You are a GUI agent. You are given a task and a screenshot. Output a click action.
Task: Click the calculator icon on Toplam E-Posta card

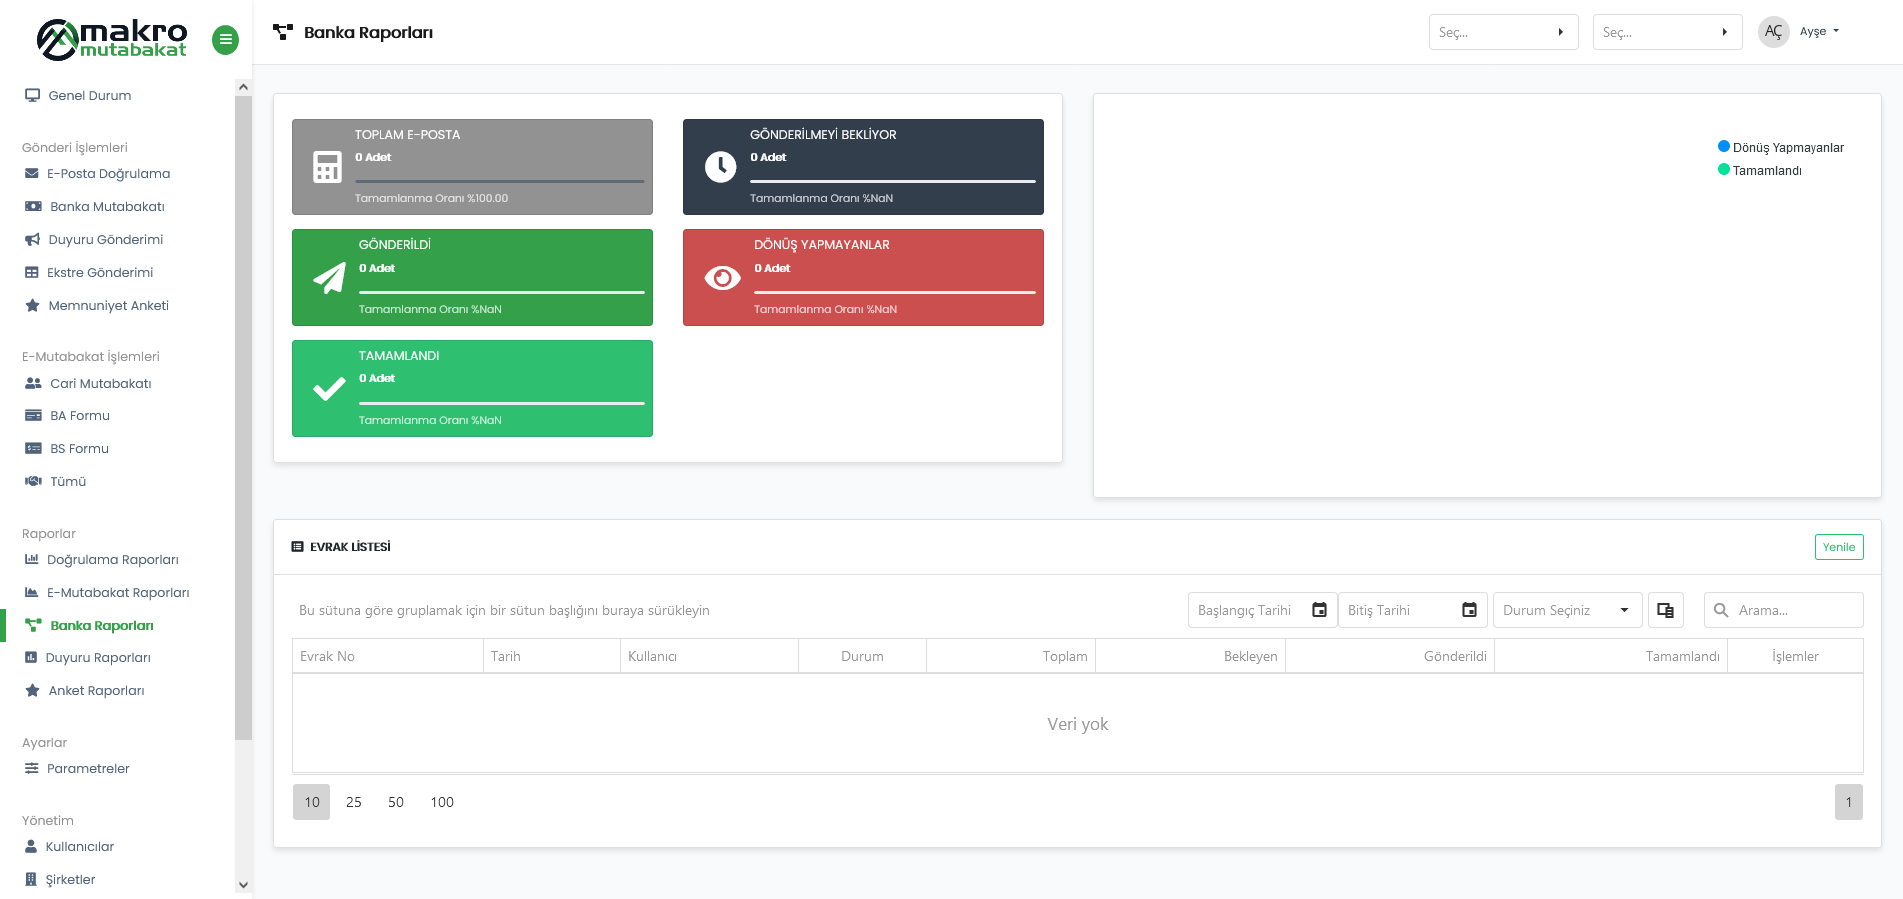coord(327,167)
